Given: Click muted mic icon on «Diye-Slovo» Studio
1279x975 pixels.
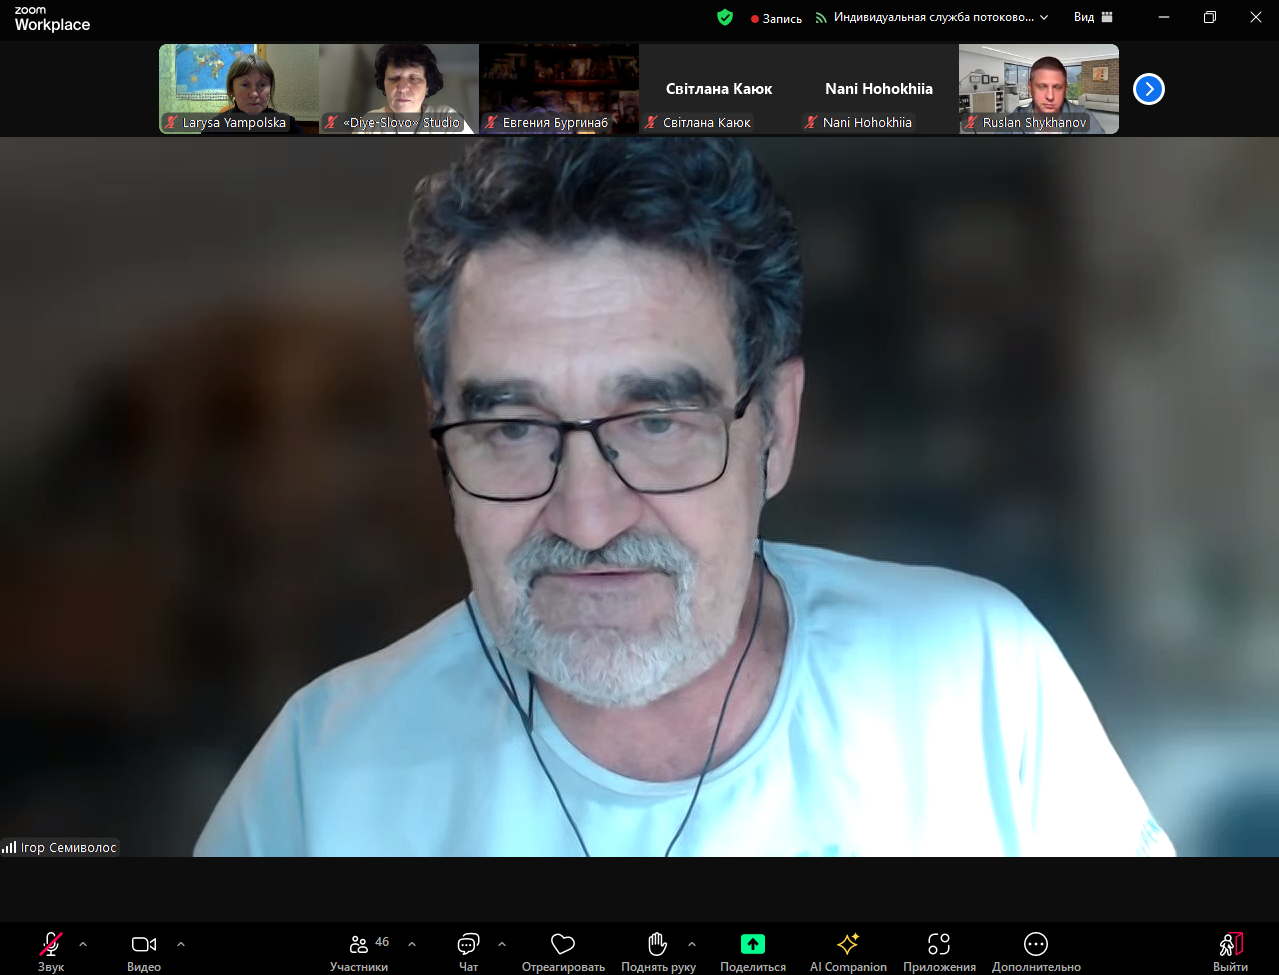Looking at the screenshot, I should [332, 123].
